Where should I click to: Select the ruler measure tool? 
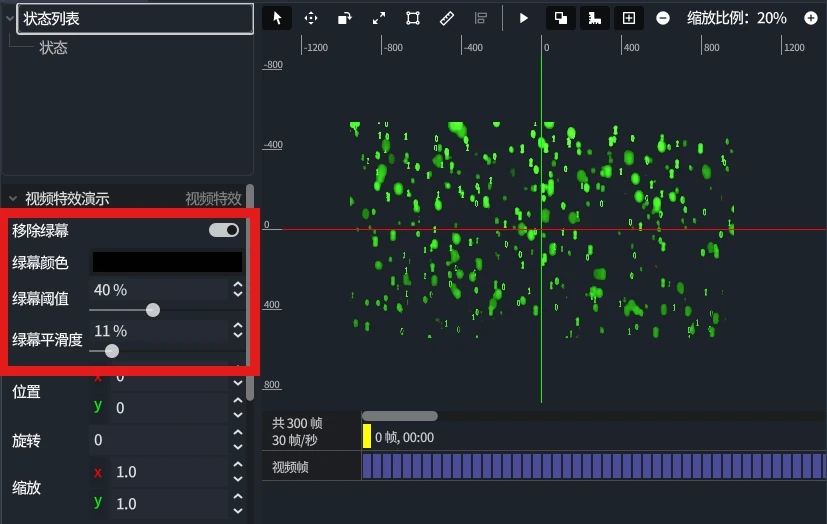pyautogui.click(x=447, y=18)
